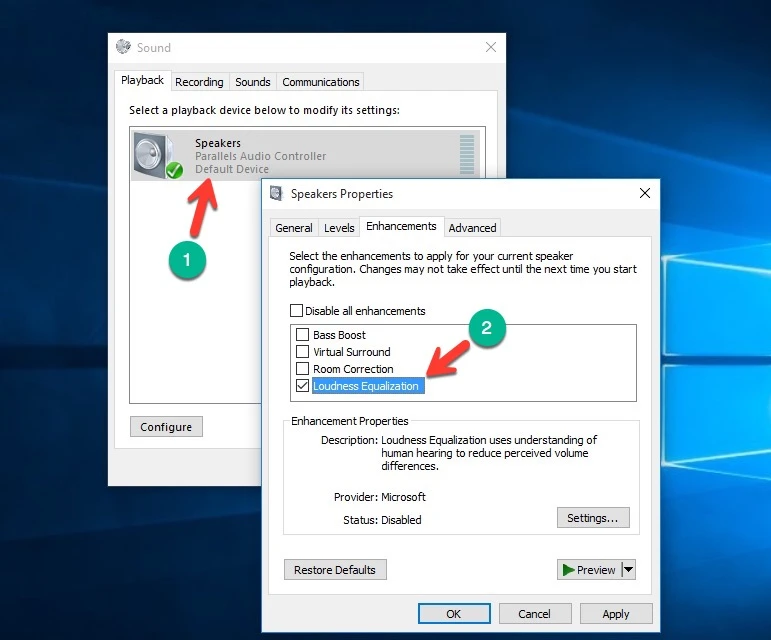
Task: Toggle Disable all enhancements checkbox
Action: click(x=296, y=311)
